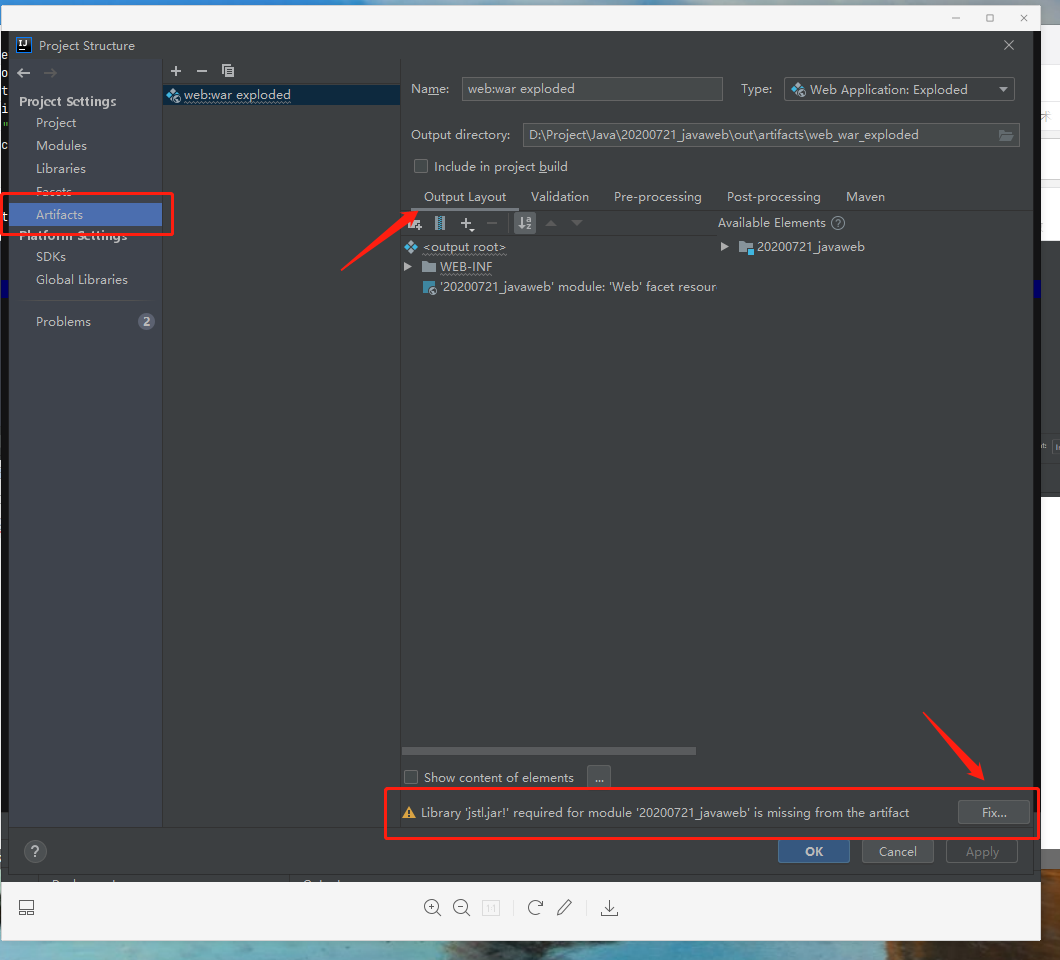Expand the WEB-INF folder

point(408,267)
